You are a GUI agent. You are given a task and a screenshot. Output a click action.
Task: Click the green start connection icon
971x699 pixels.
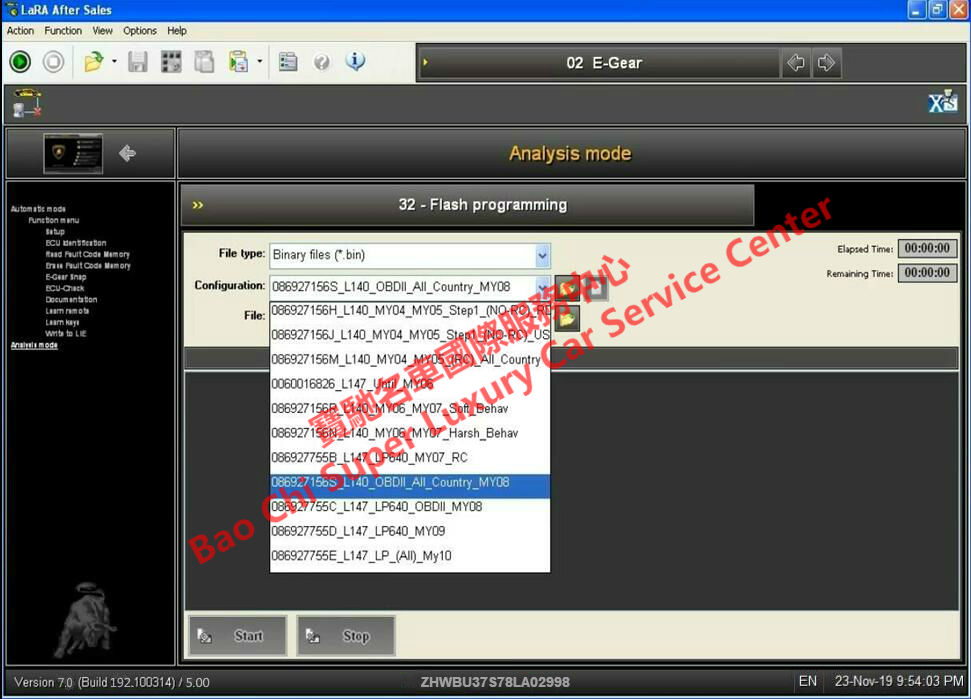20,62
